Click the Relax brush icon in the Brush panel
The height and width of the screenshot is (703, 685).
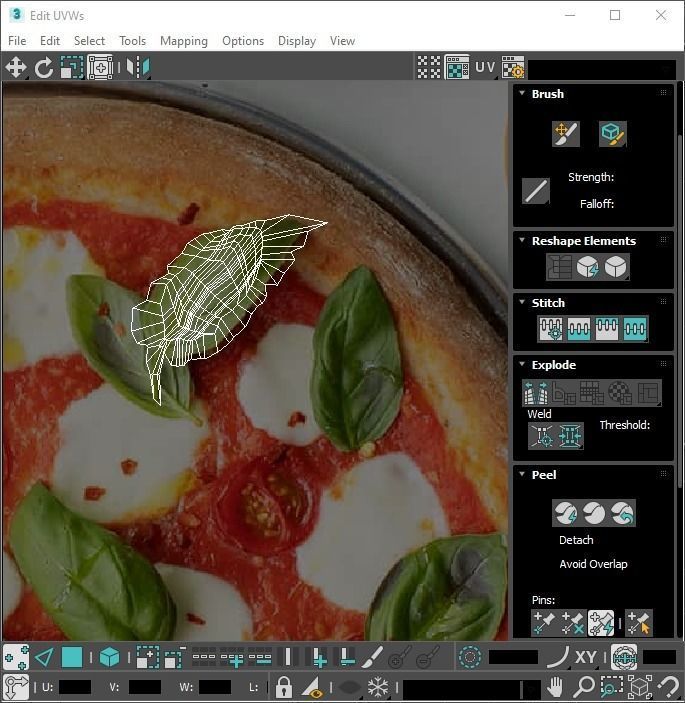[613, 134]
